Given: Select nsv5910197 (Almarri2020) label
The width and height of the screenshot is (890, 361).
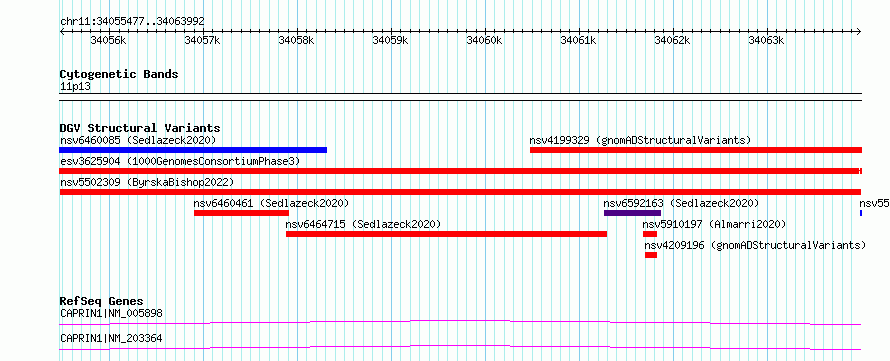Looking at the screenshot, I should point(715,224).
